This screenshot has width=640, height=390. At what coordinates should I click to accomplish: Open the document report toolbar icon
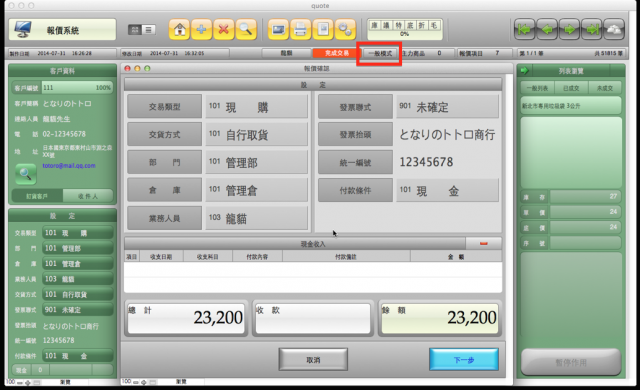click(323, 30)
